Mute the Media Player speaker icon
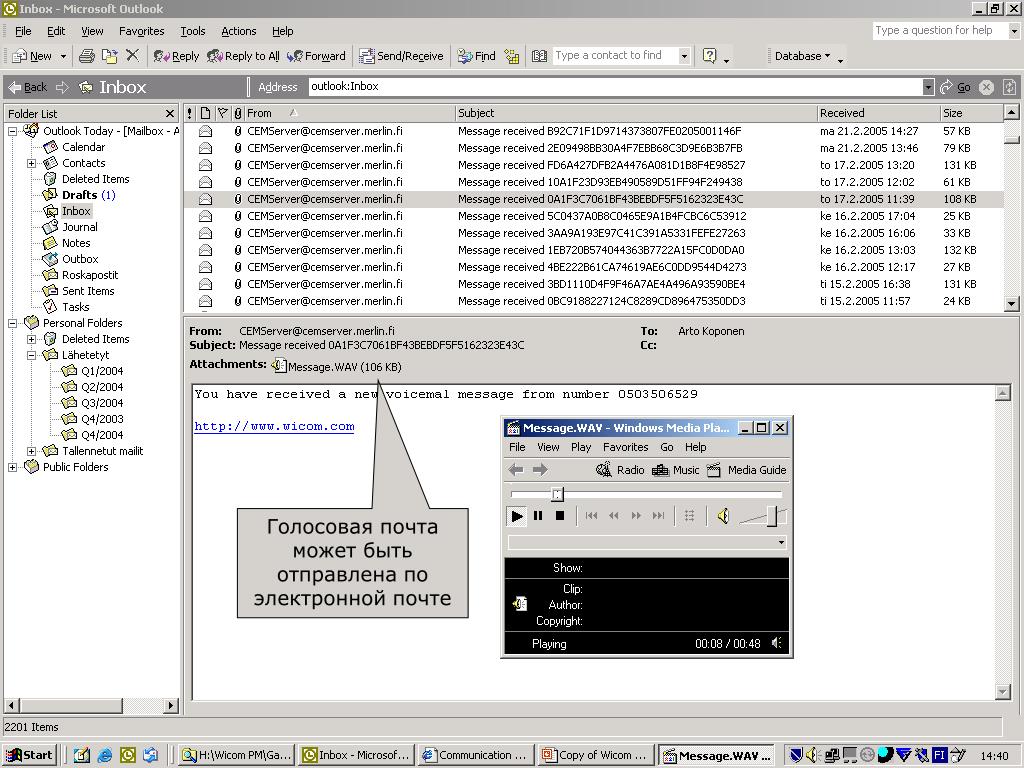The height and width of the screenshot is (768, 1024). coord(724,516)
